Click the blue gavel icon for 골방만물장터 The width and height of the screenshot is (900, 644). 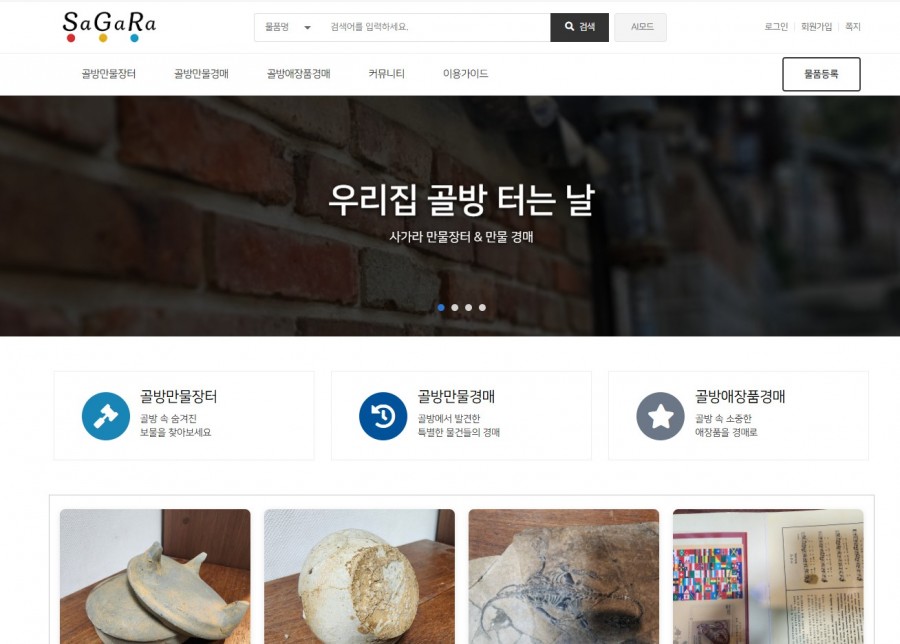[x=106, y=416]
